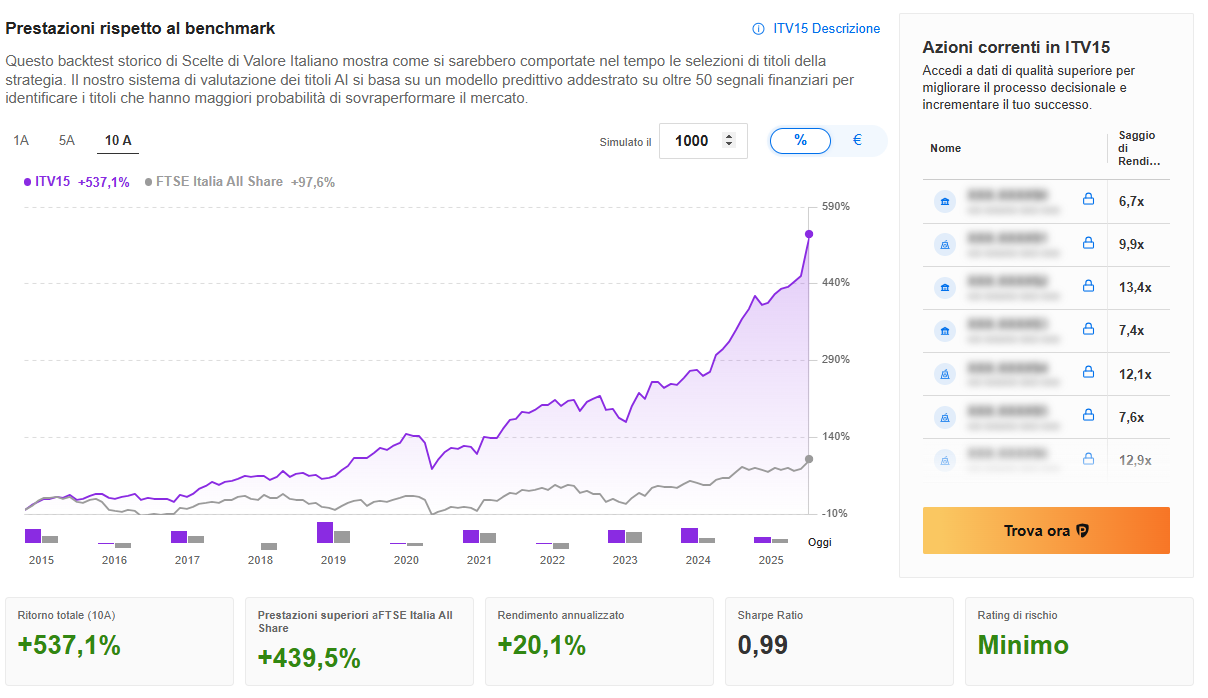The width and height of the screenshot is (1208, 698).
Task: Click the 2025 year label
Action: click(771, 560)
